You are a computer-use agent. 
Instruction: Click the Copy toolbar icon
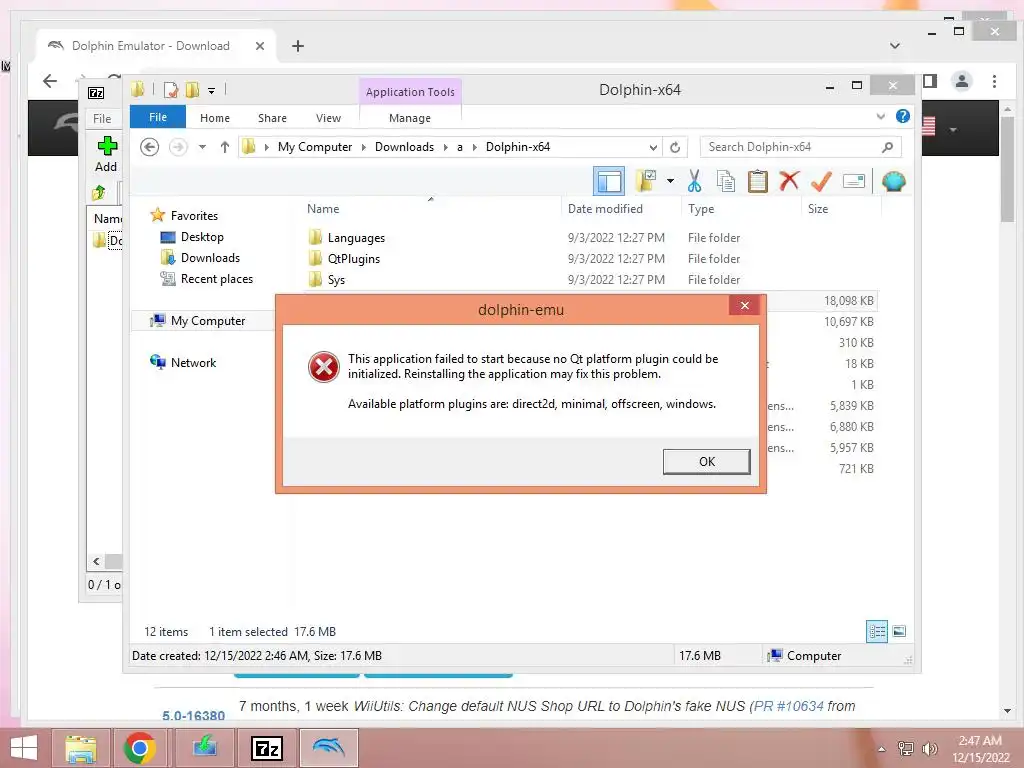pyautogui.click(x=726, y=181)
